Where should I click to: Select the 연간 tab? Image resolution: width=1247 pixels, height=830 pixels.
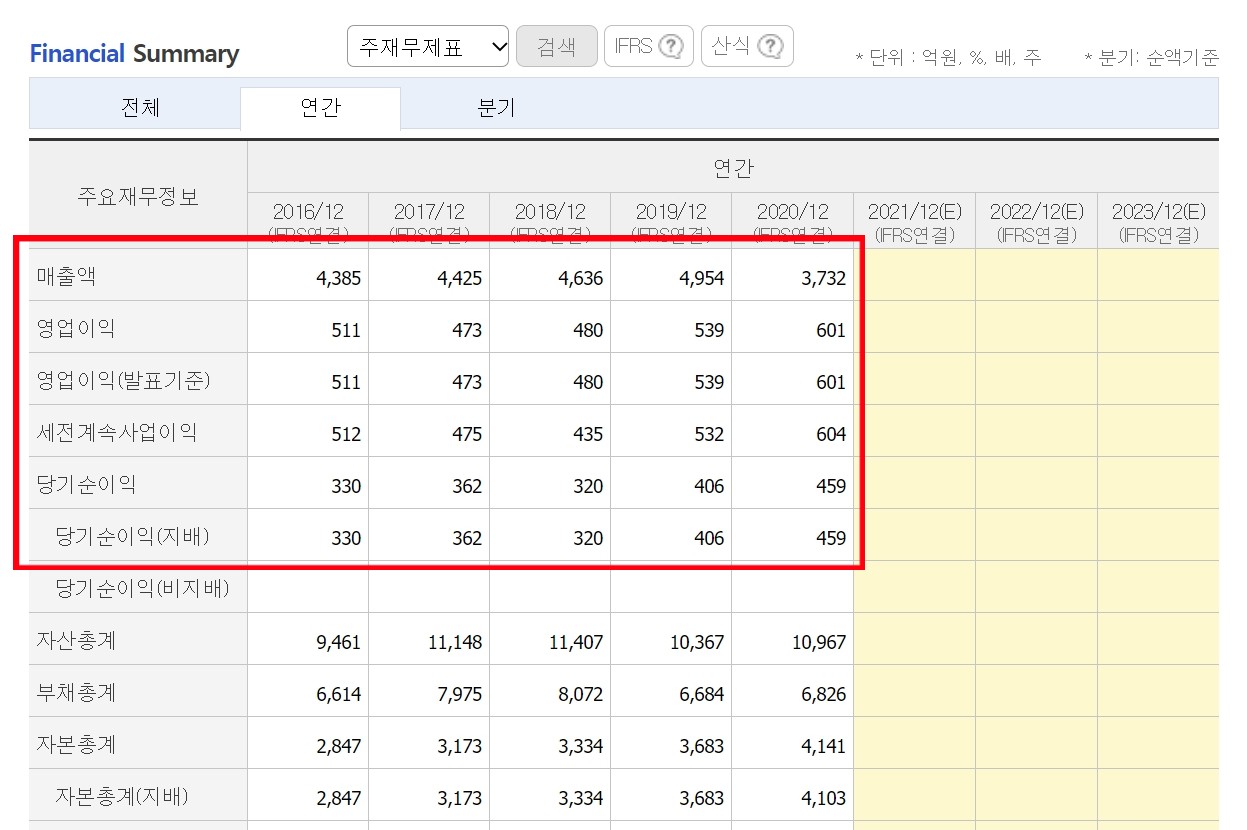pos(320,109)
